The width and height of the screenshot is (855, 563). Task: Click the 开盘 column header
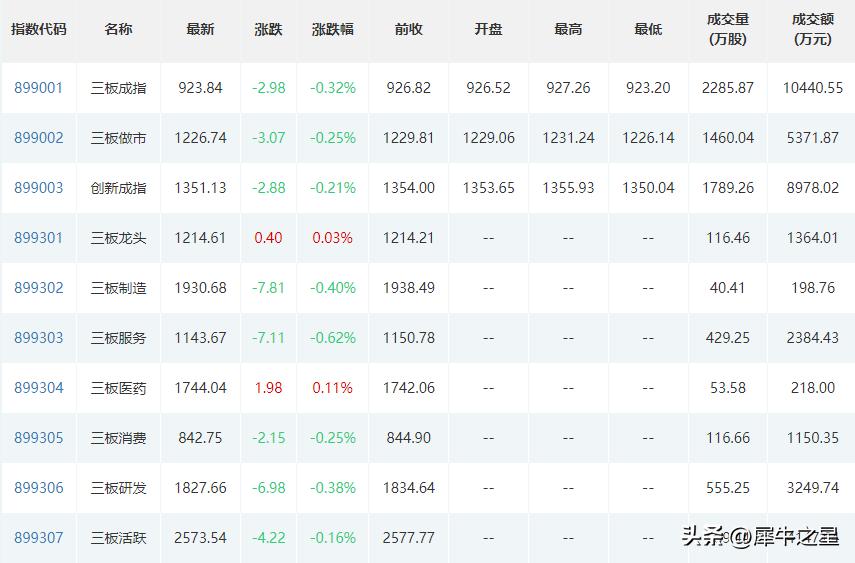tap(488, 29)
